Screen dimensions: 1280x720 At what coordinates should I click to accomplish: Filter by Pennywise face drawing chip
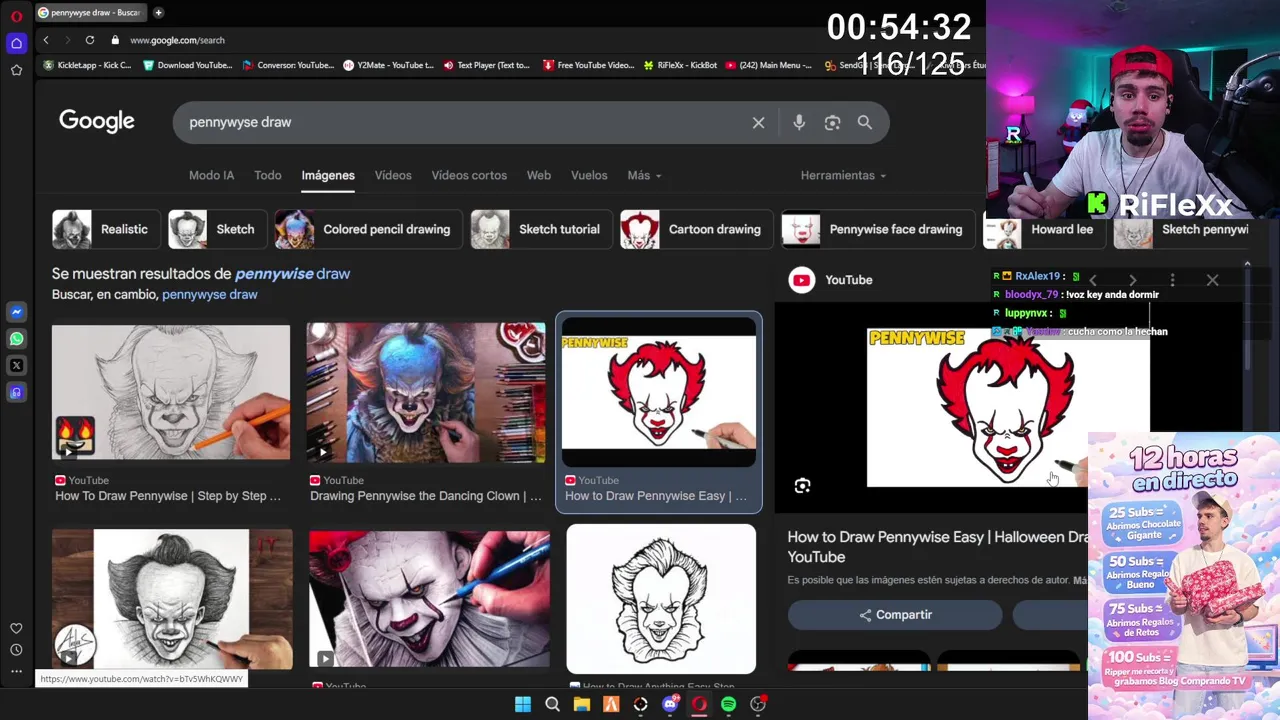pyautogui.click(x=878, y=229)
